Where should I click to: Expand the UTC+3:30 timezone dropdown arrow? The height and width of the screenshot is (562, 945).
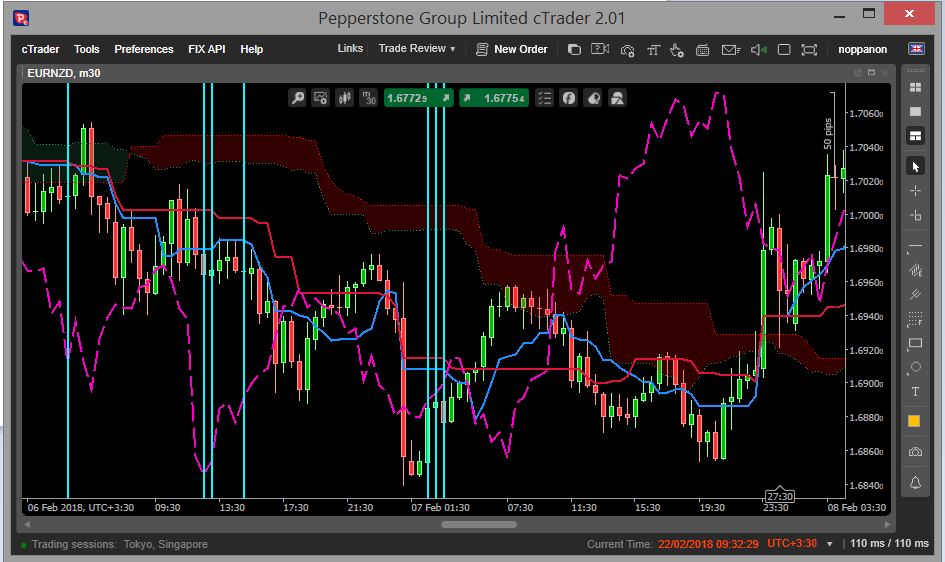830,544
